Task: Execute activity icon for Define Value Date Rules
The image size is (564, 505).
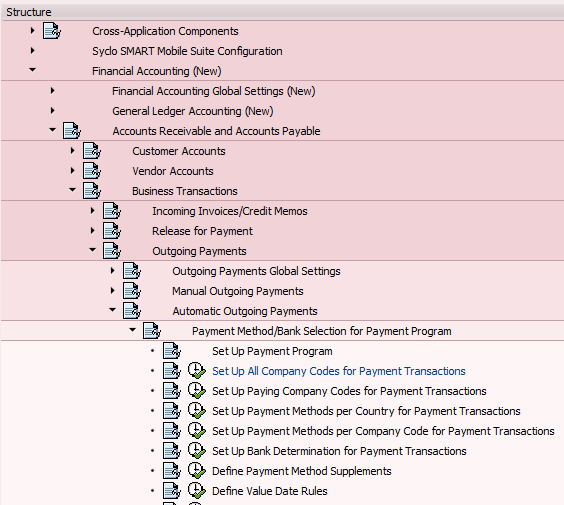Action: coord(197,491)
